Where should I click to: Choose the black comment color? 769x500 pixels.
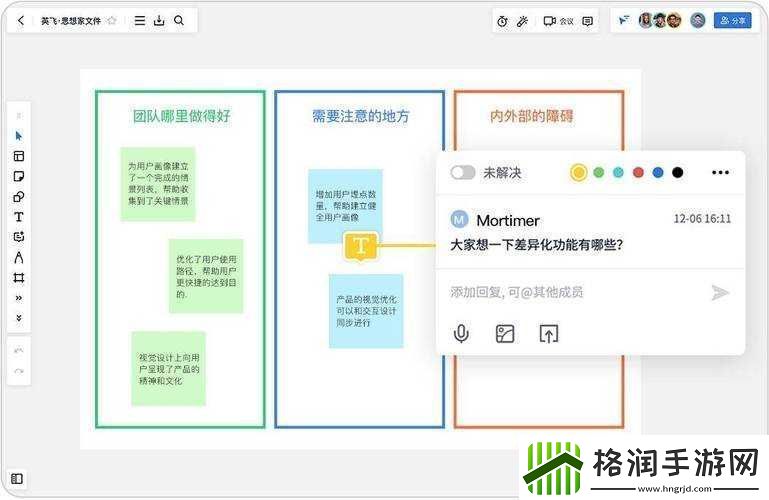pos(677,173)
